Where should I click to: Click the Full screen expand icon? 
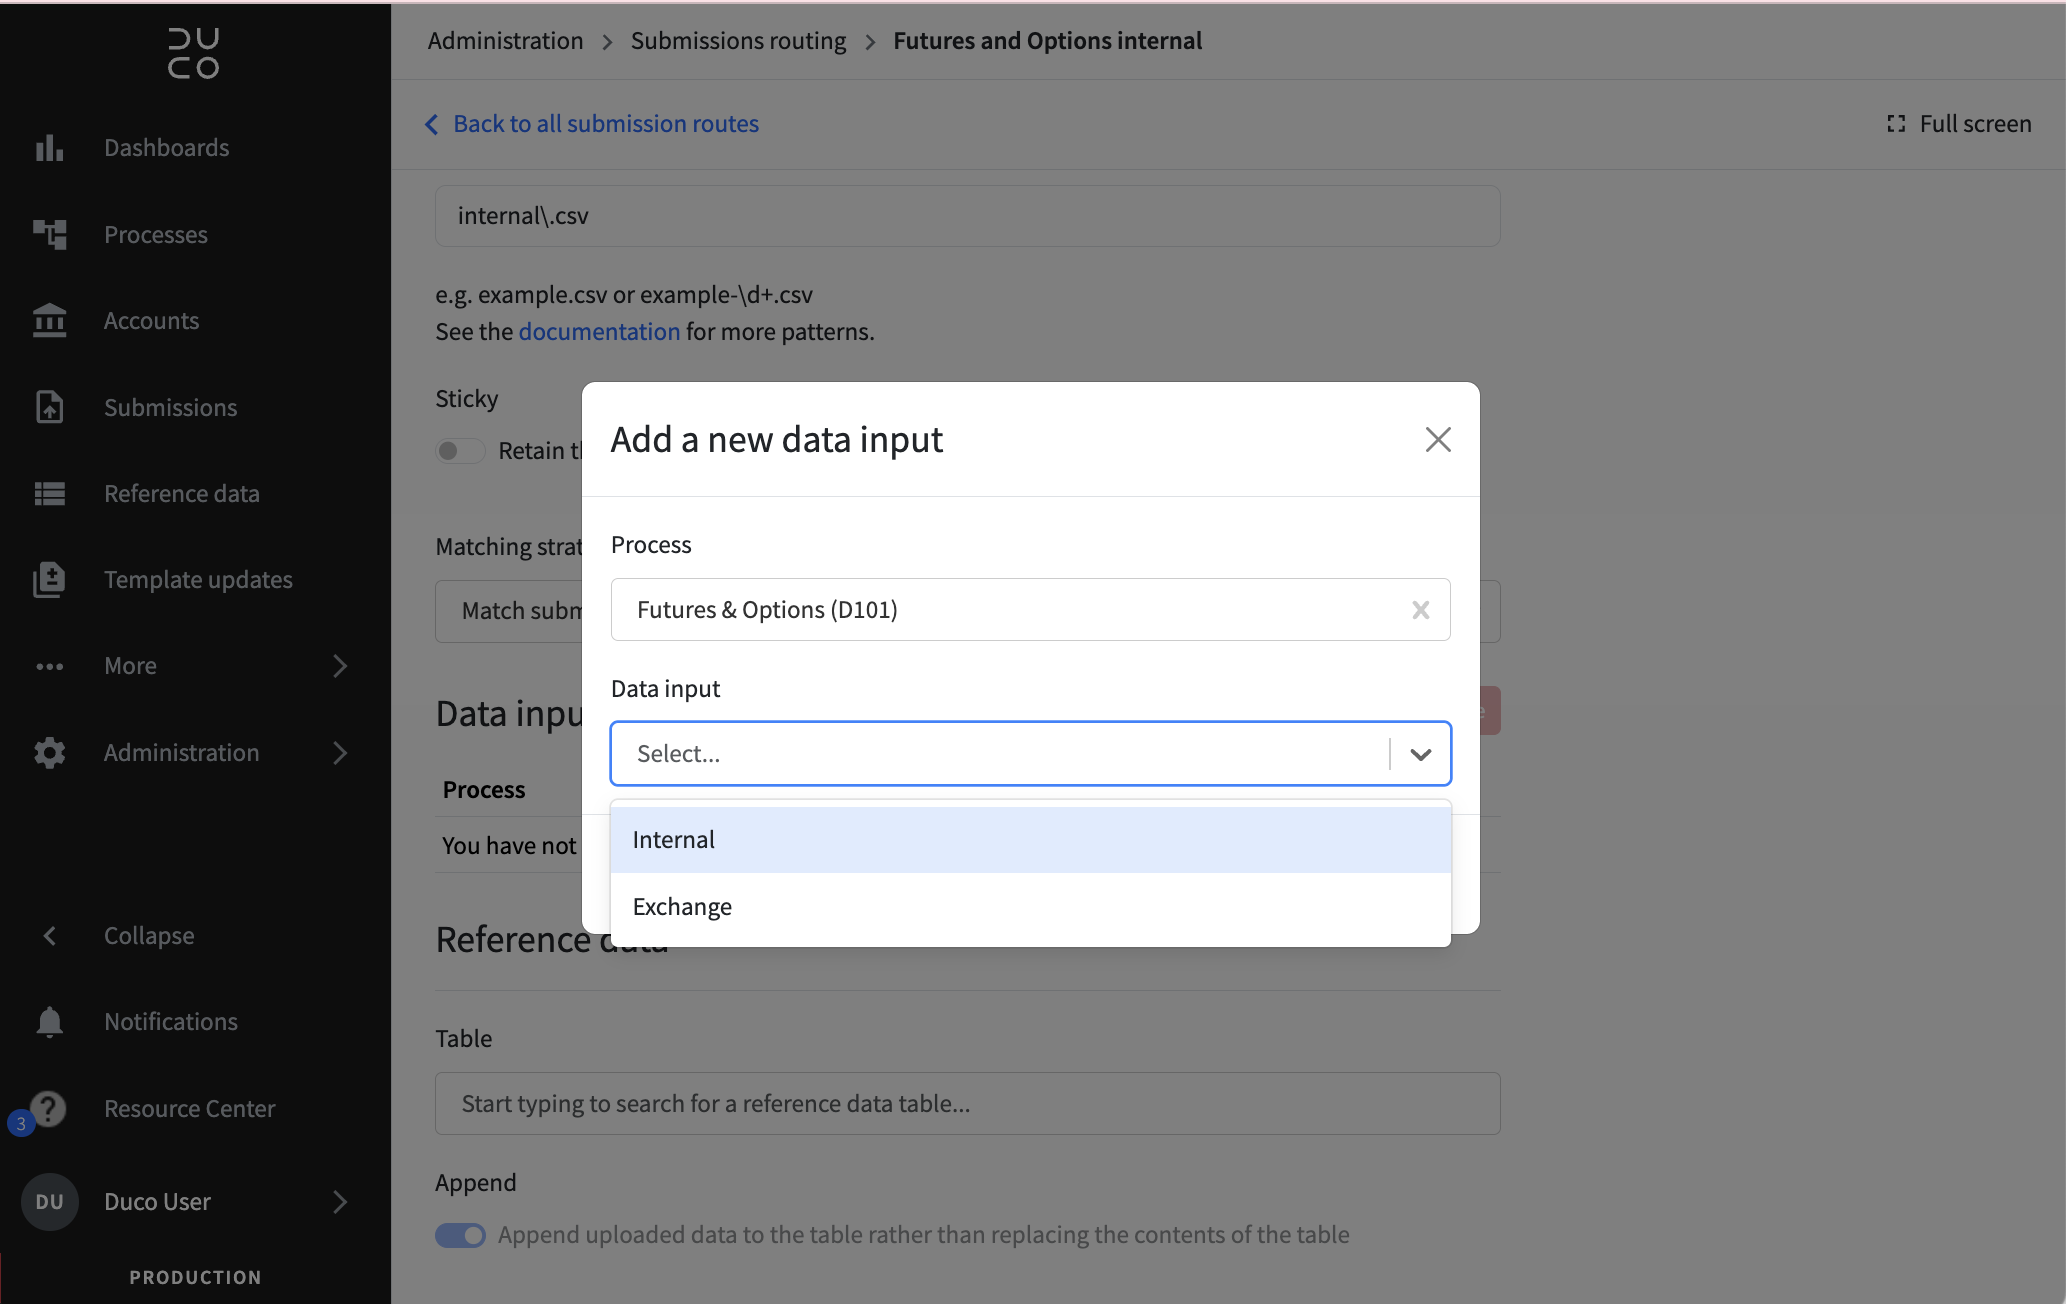1896,124
